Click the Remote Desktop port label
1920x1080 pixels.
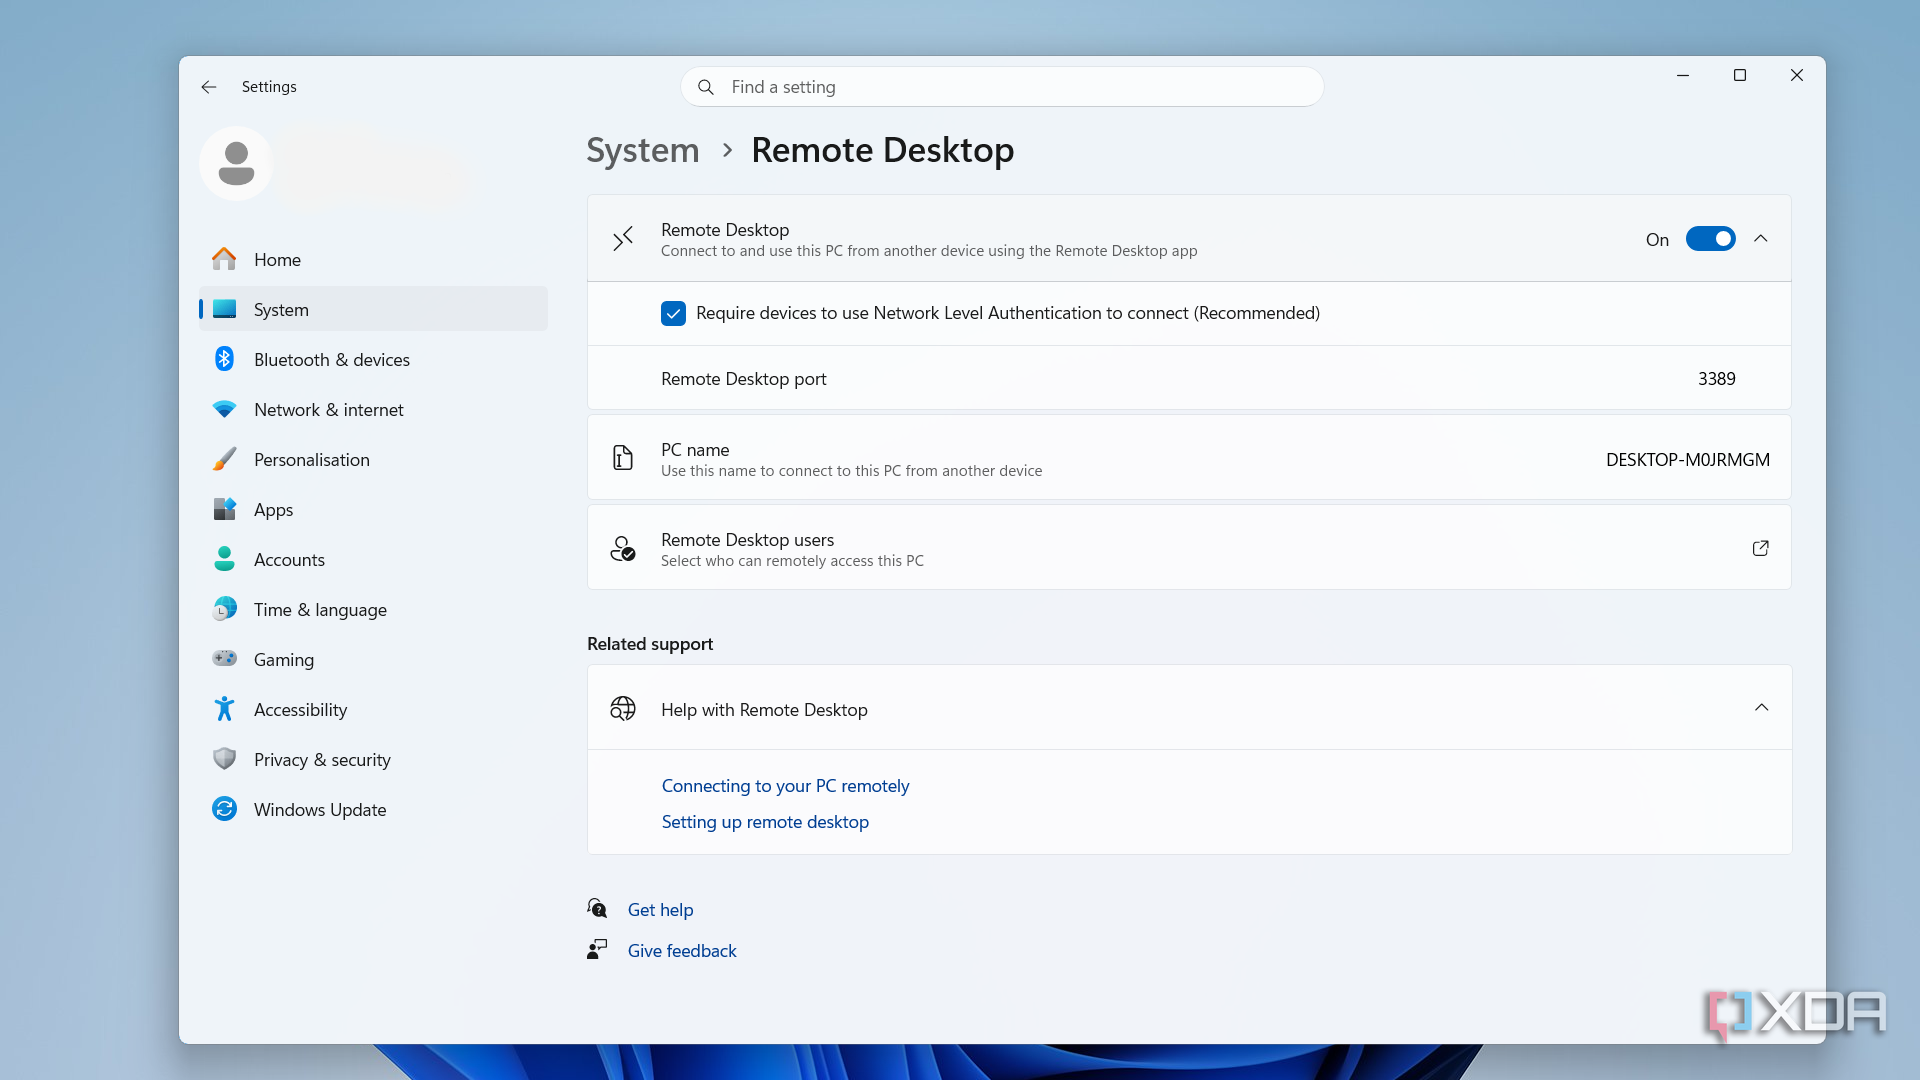(x=743, y=379)
